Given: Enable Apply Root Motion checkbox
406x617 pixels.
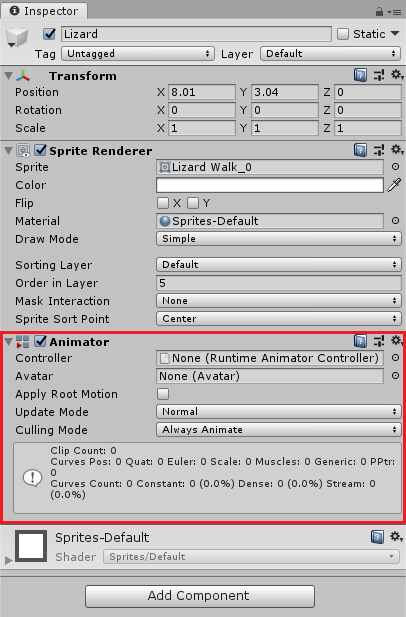Looking at the screenshot, I should [163, 394].
